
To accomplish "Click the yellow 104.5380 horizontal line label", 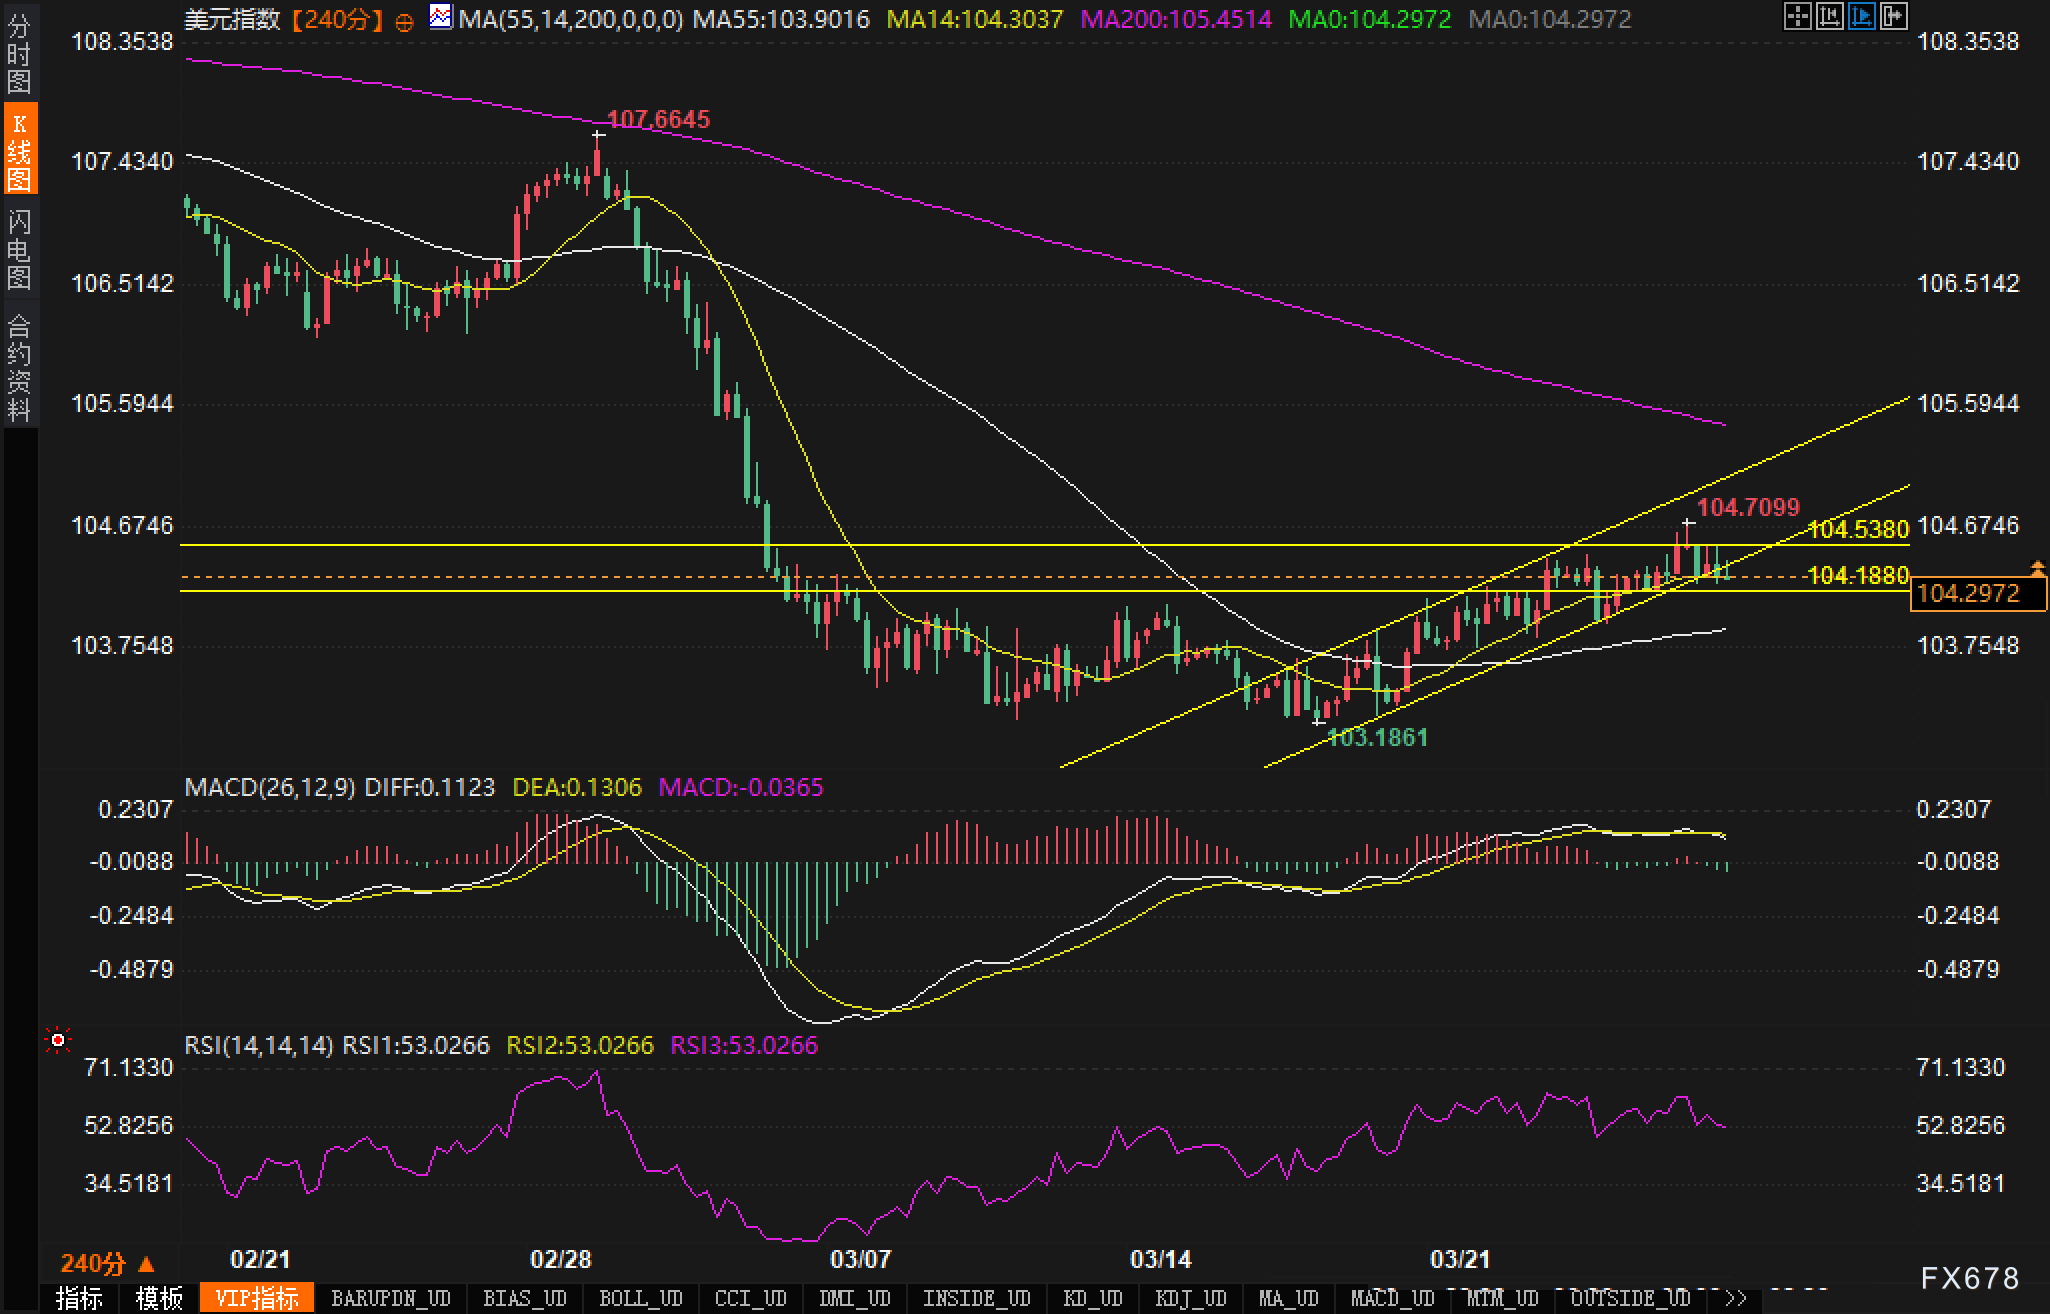I will [x=1858, y=529].
